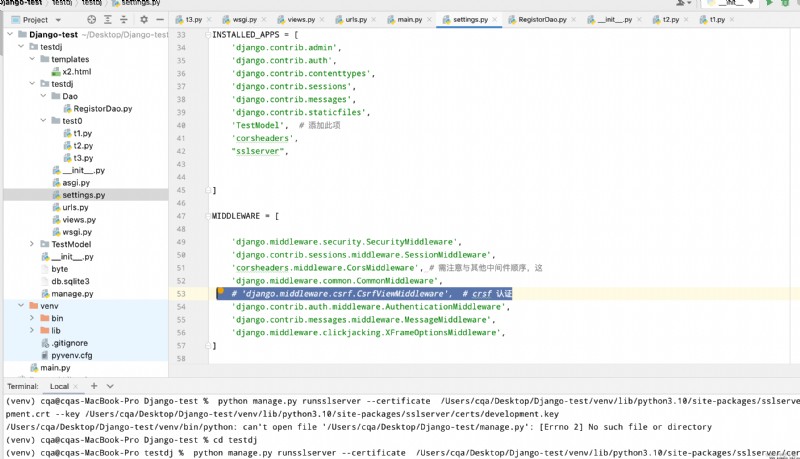Expand the lib folder
This screenshot has height=459, width=800.
(32, 330)
